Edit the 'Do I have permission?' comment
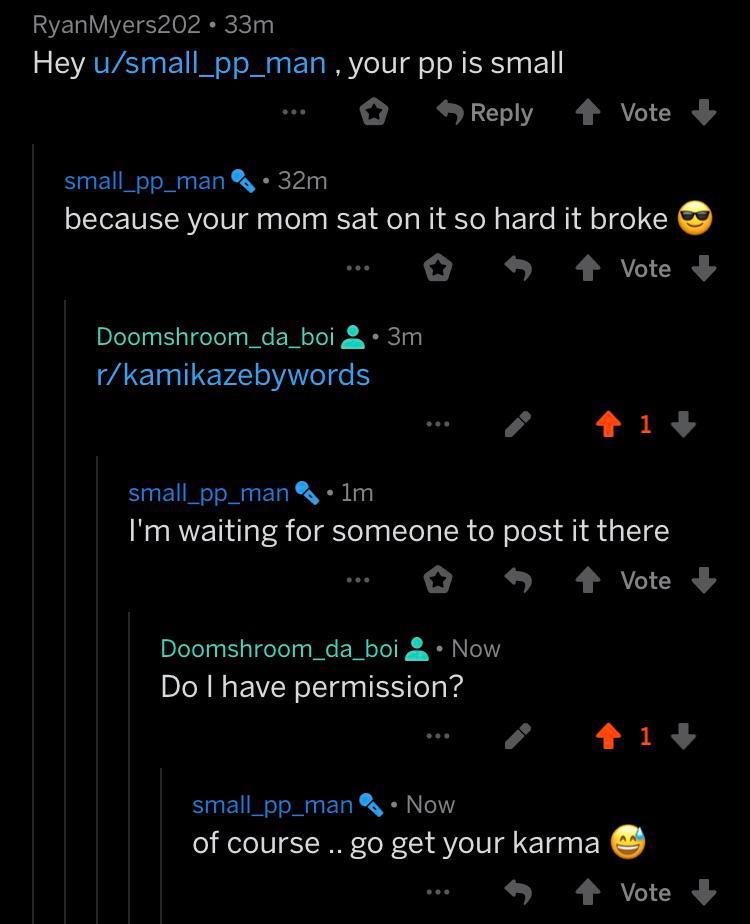Image resolution: width=750 pixels, height=924 pixels. pos(518,737)
